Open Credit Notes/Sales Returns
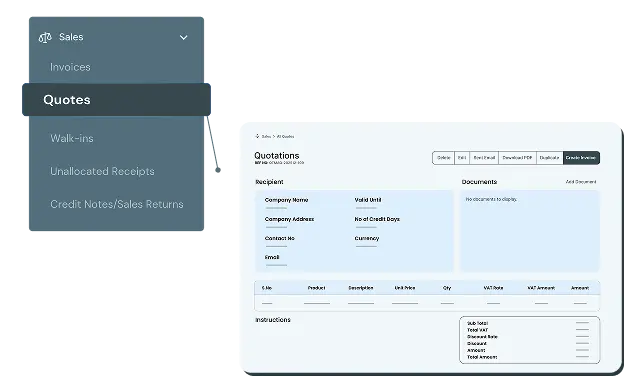 coord(117,204)
